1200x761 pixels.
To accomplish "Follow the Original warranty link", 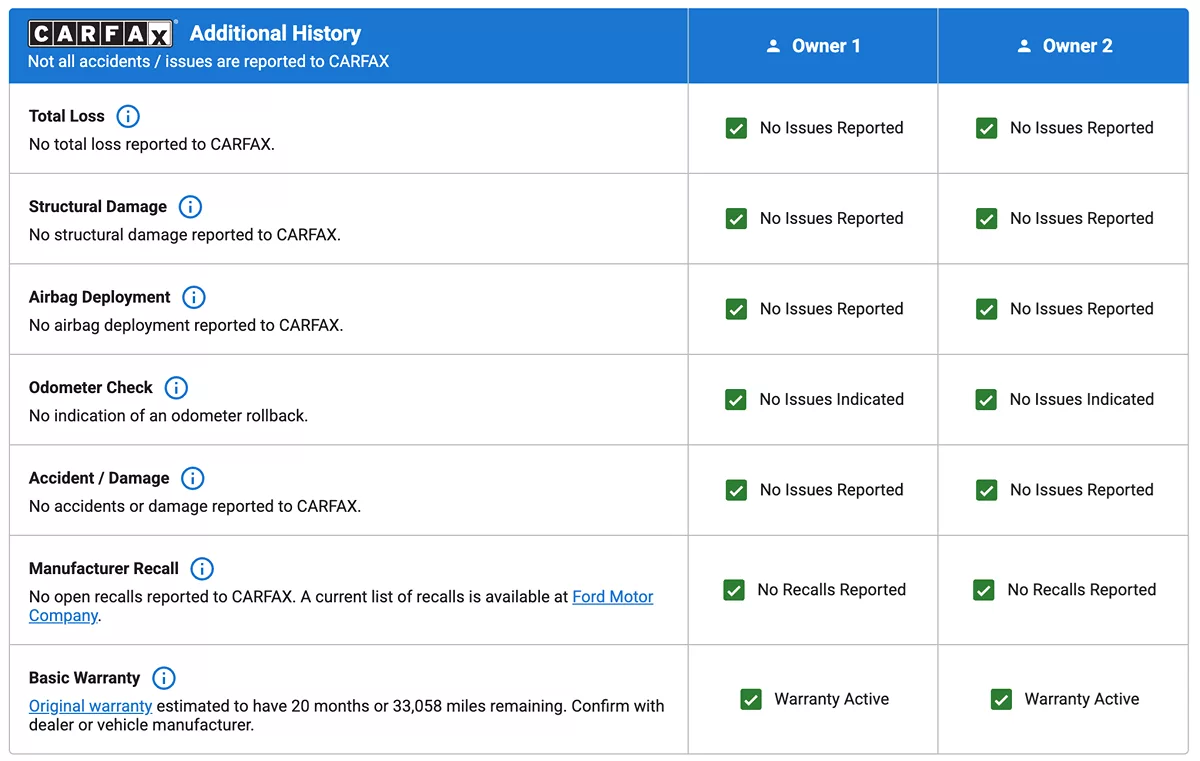I will pyautogui.click(x=90, y=706).
